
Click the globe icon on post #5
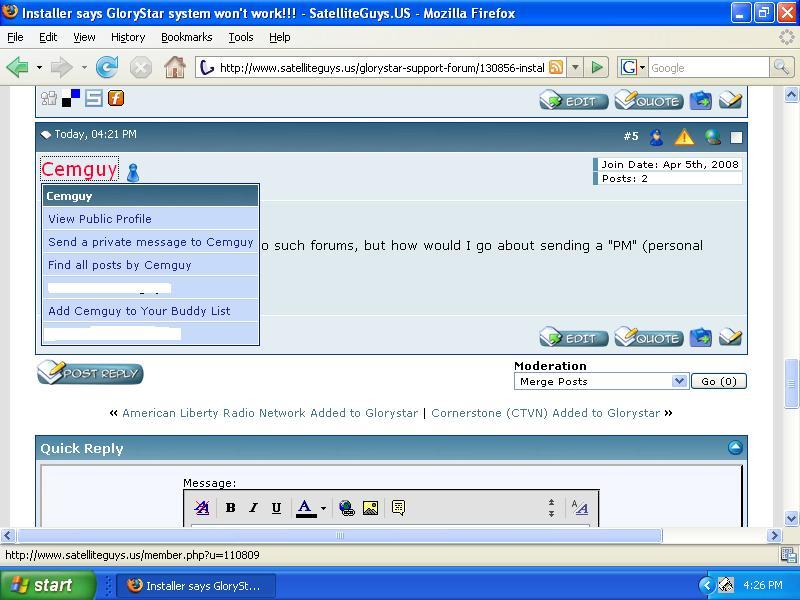pos(713,137)
